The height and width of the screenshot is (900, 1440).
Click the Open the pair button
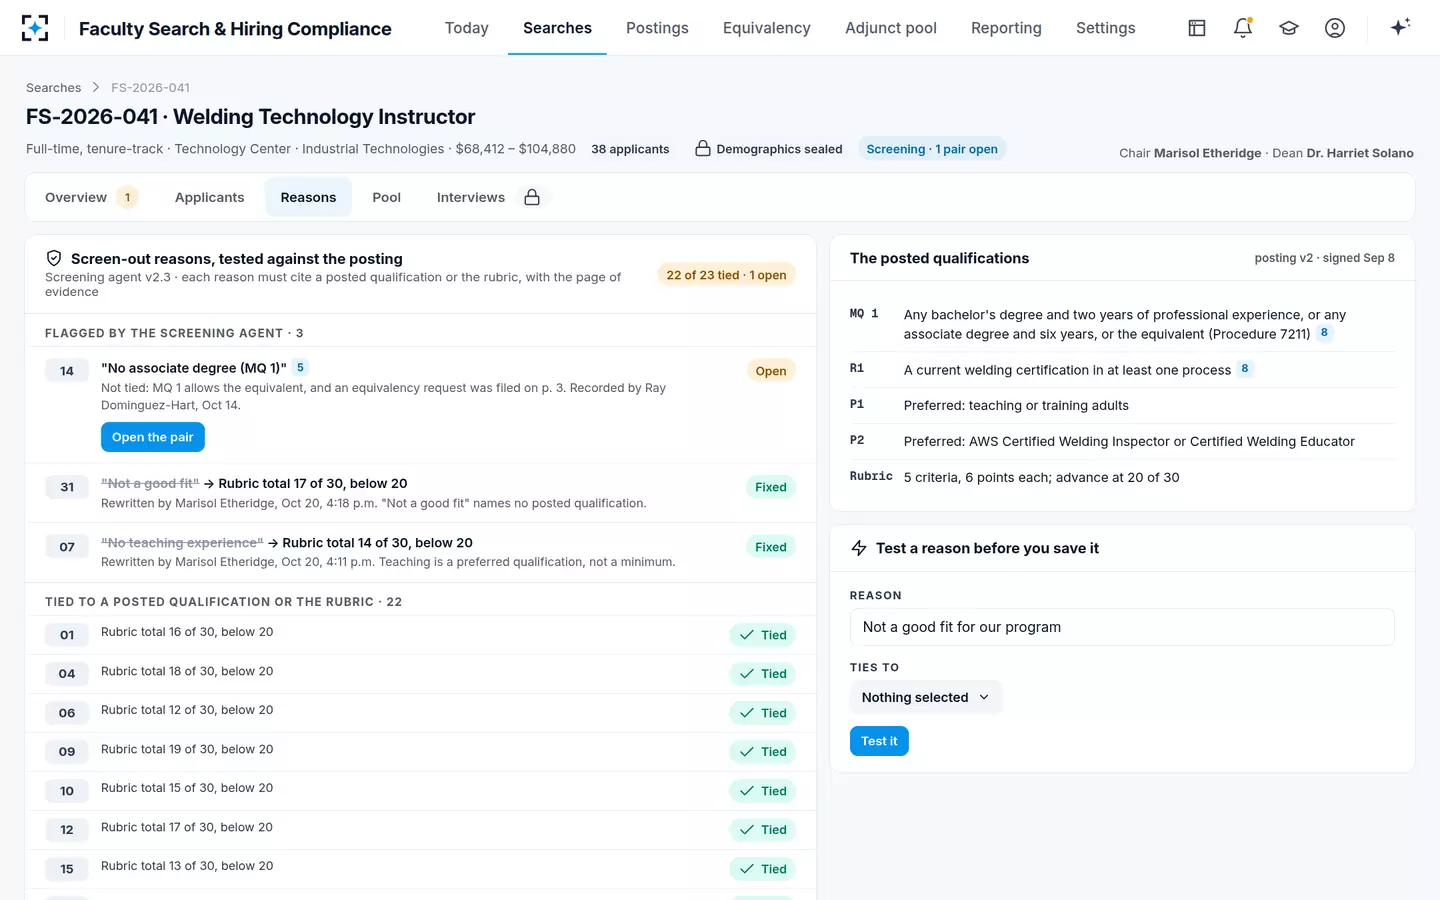[x=153, y=437]
